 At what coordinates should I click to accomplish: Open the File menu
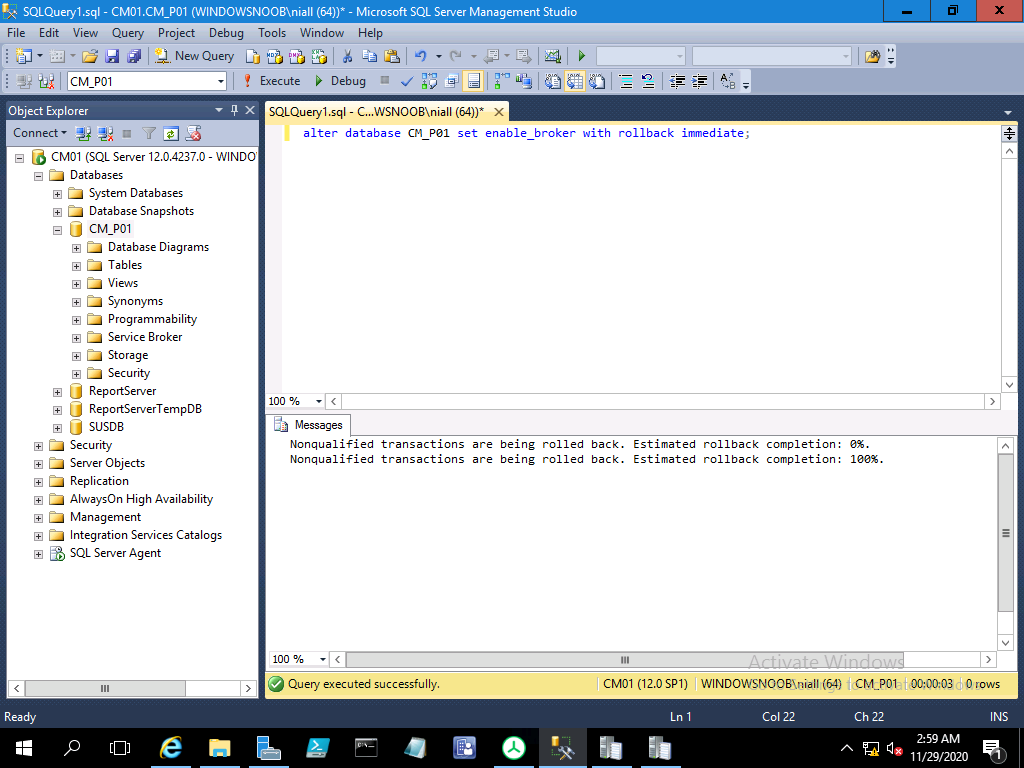click(16, 33)
